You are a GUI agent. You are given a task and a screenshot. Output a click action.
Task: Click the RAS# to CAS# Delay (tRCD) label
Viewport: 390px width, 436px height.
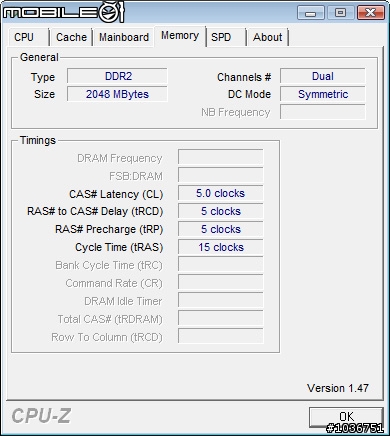tap(95, 212)
